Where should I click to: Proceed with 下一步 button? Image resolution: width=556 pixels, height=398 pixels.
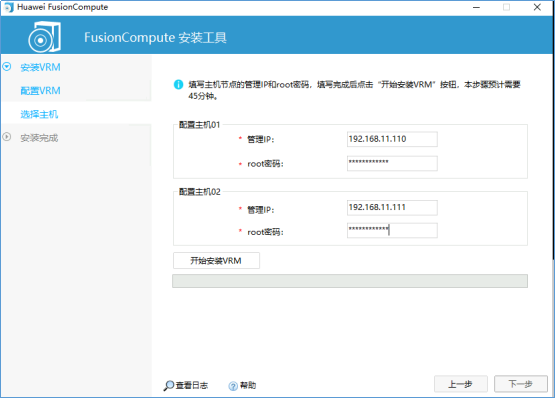click(x=521, y=384)
